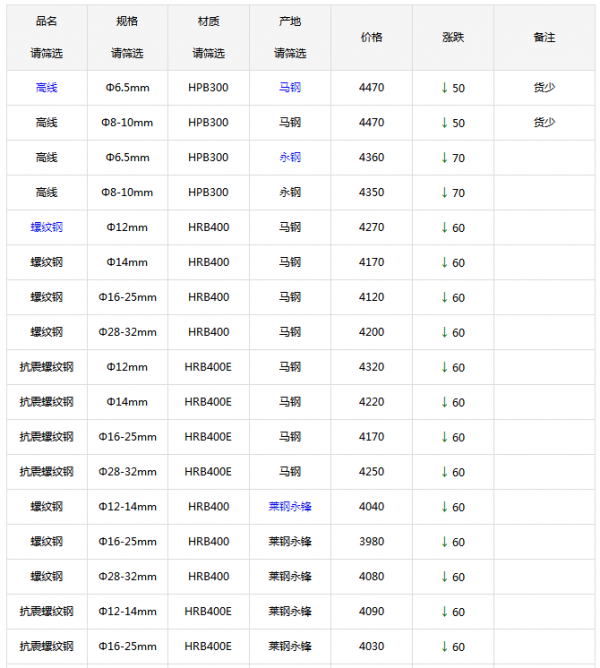This screenshot has width=600, height=668.
Task: Click the 涨跌 column header
Action: coord(453,37)
